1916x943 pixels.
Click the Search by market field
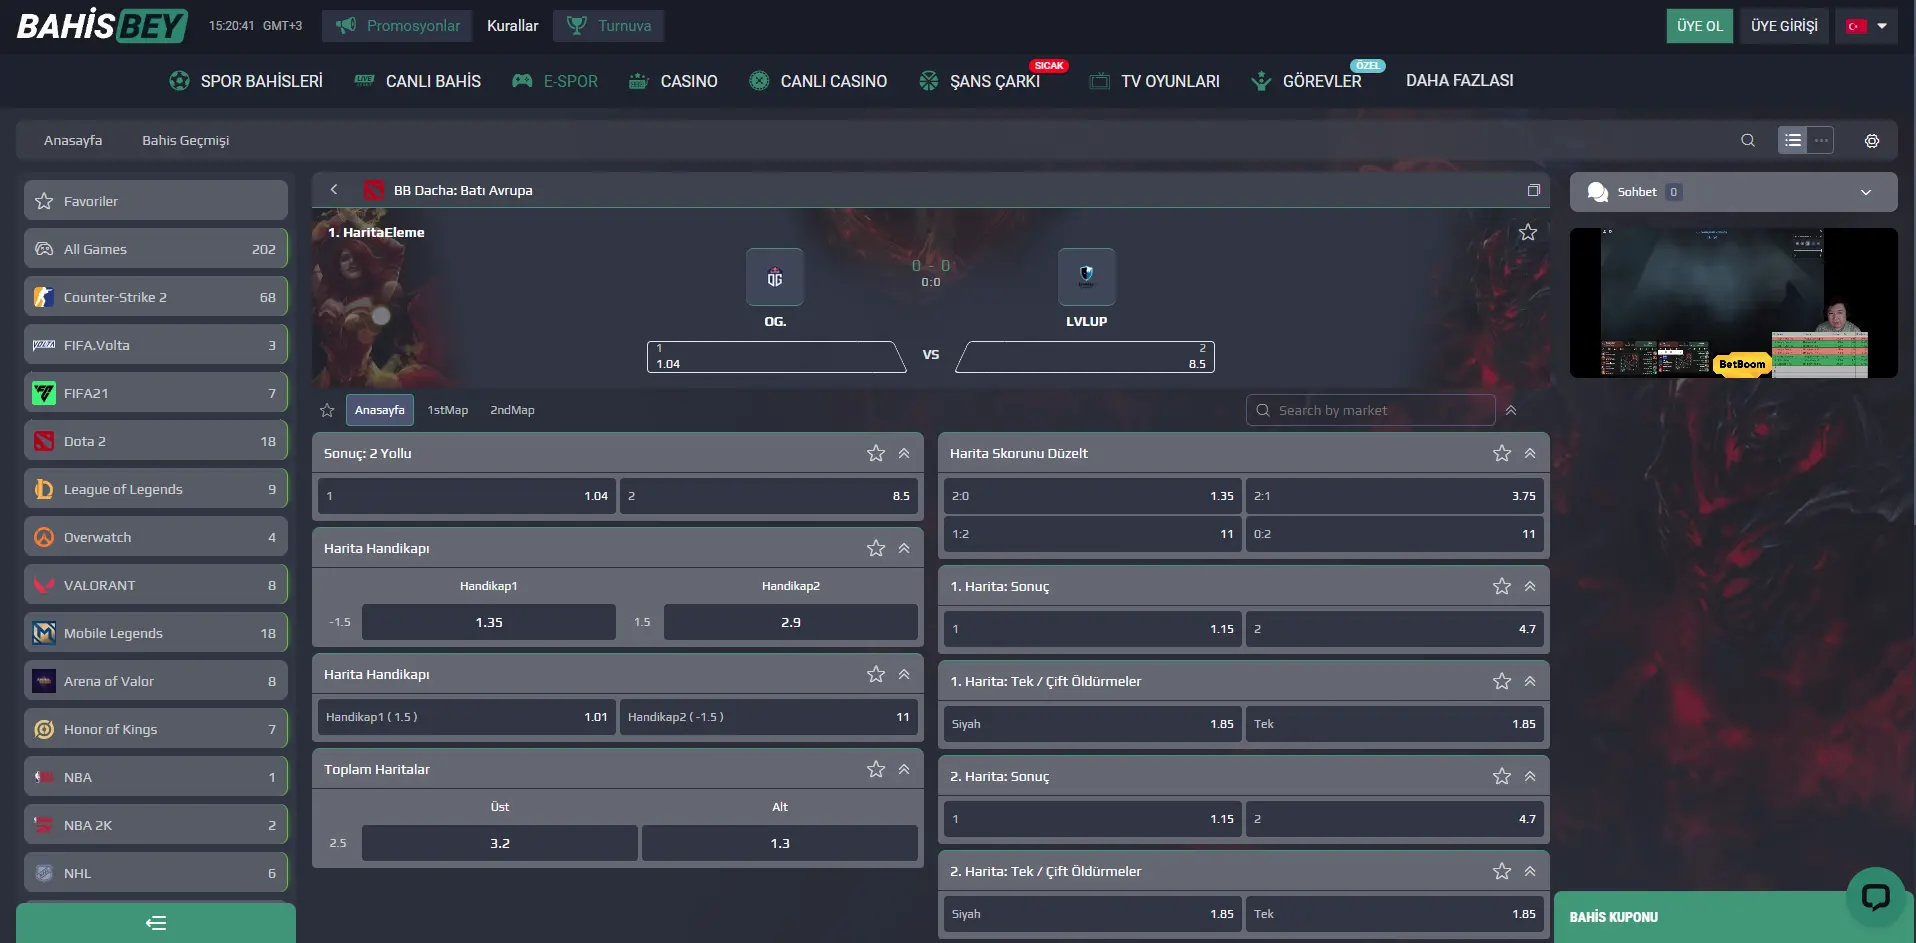[1370, 410]
